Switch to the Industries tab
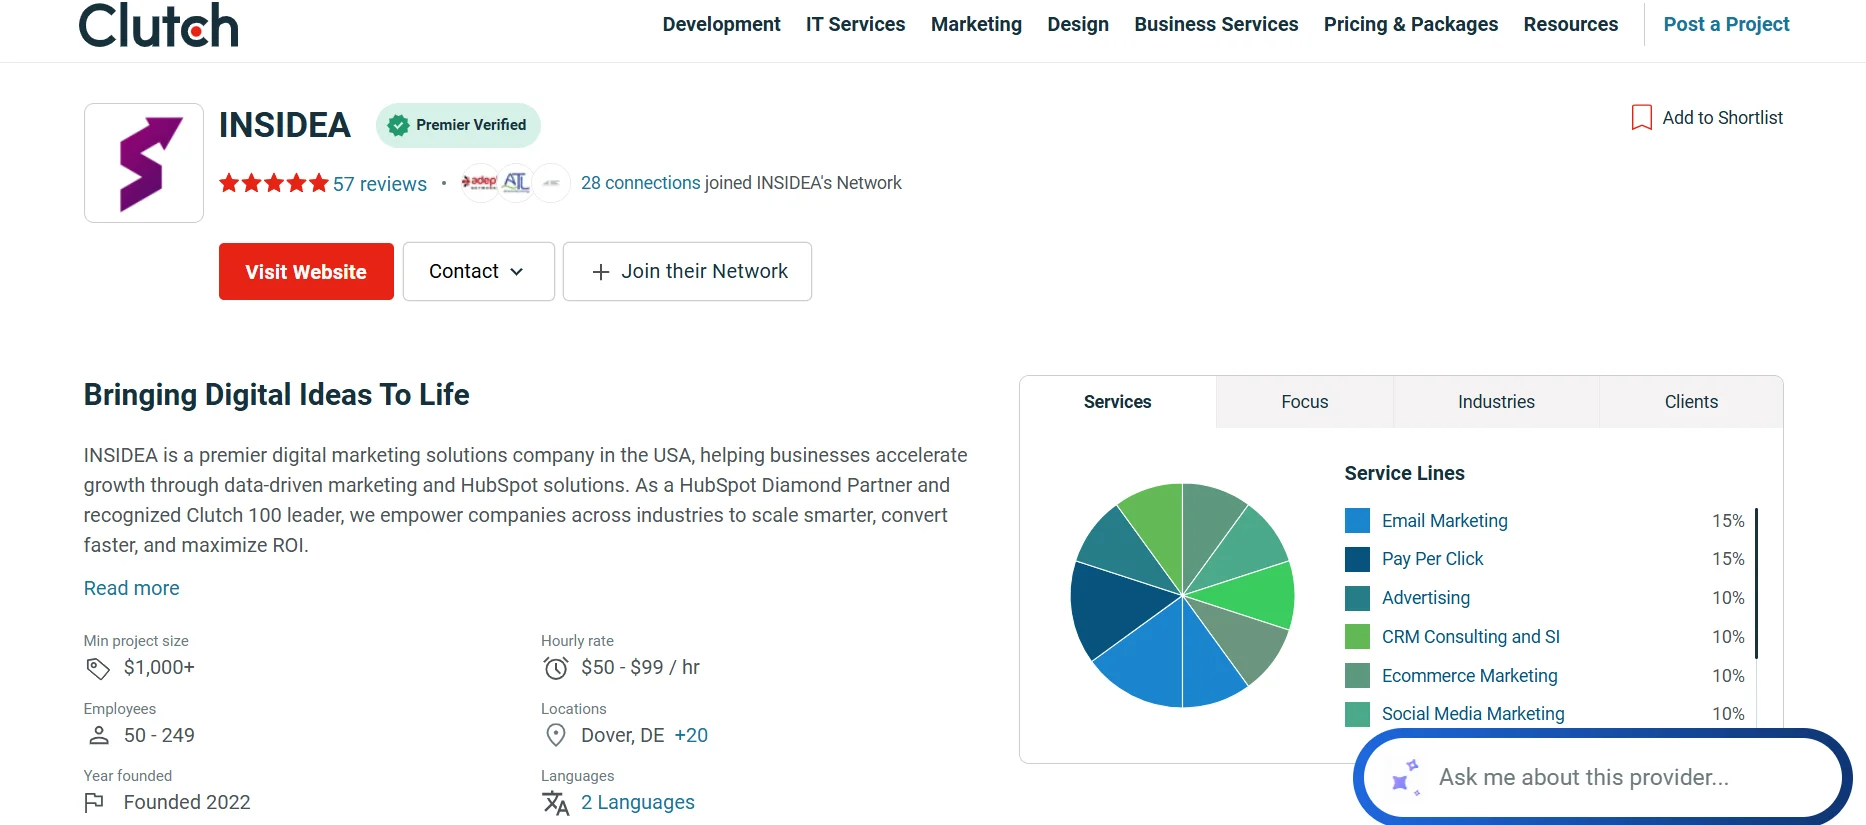The height and width of the screenshot is (825, 1866). coord(1496,402)
